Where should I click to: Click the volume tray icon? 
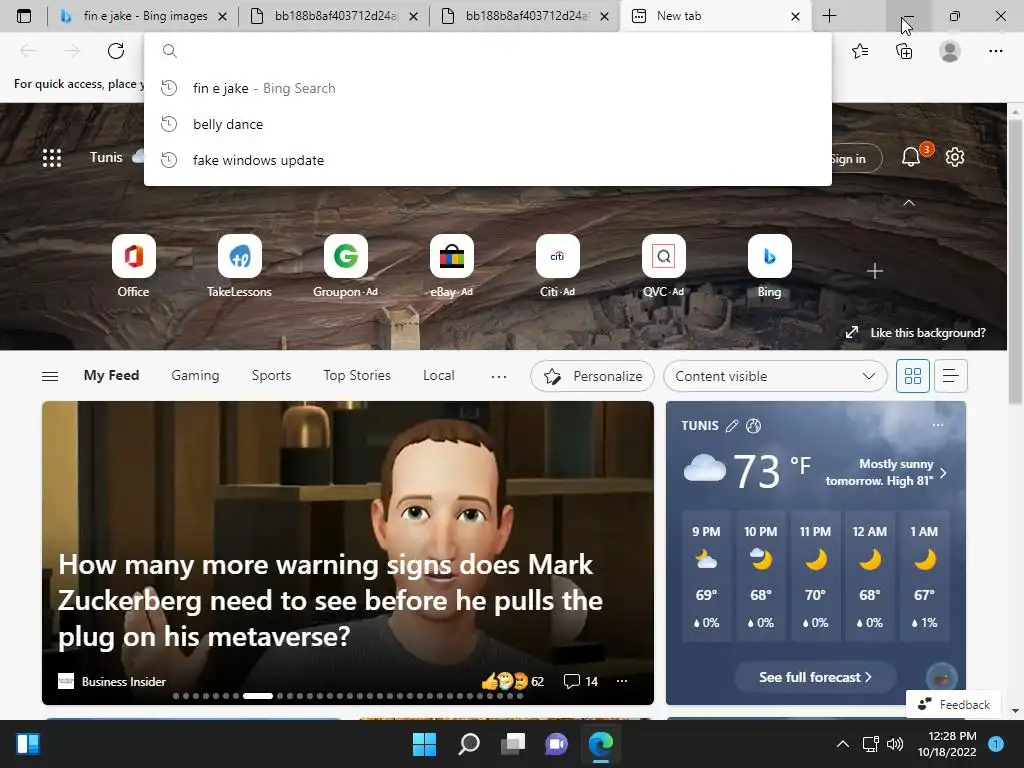(x=895, y=744)
